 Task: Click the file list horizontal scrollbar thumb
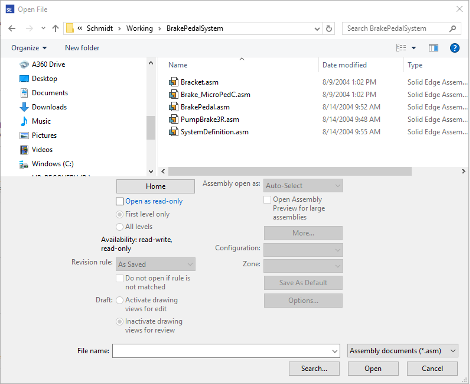[290, 171]
